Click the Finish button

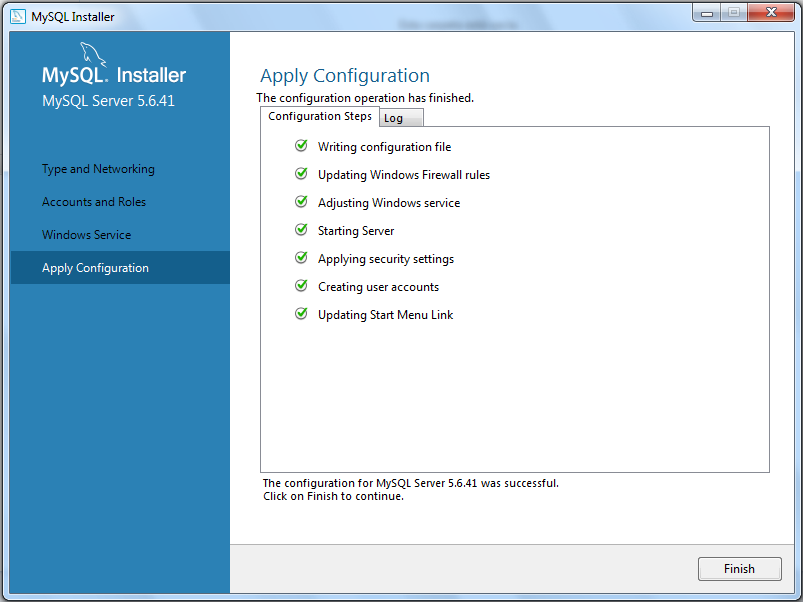(x=739, y=569)
